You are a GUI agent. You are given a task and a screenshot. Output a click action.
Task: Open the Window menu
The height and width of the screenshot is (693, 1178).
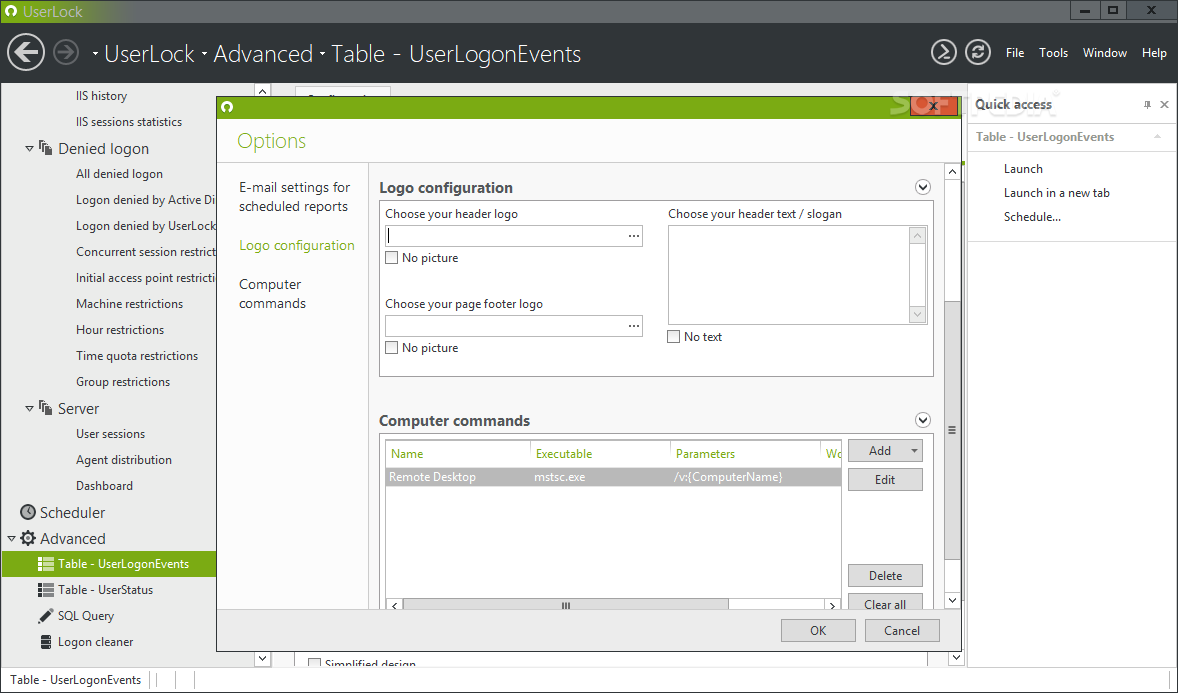pyautogui.click(x=1104, y=53)
